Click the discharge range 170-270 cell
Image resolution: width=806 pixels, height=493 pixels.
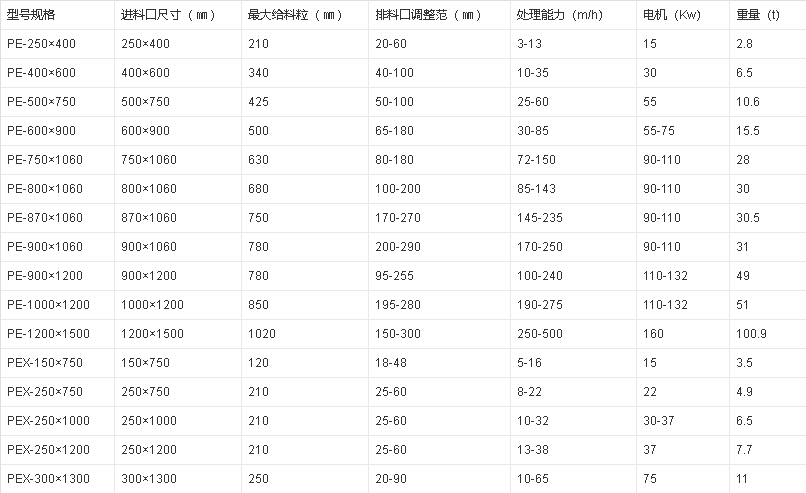[x=397, y=218]
